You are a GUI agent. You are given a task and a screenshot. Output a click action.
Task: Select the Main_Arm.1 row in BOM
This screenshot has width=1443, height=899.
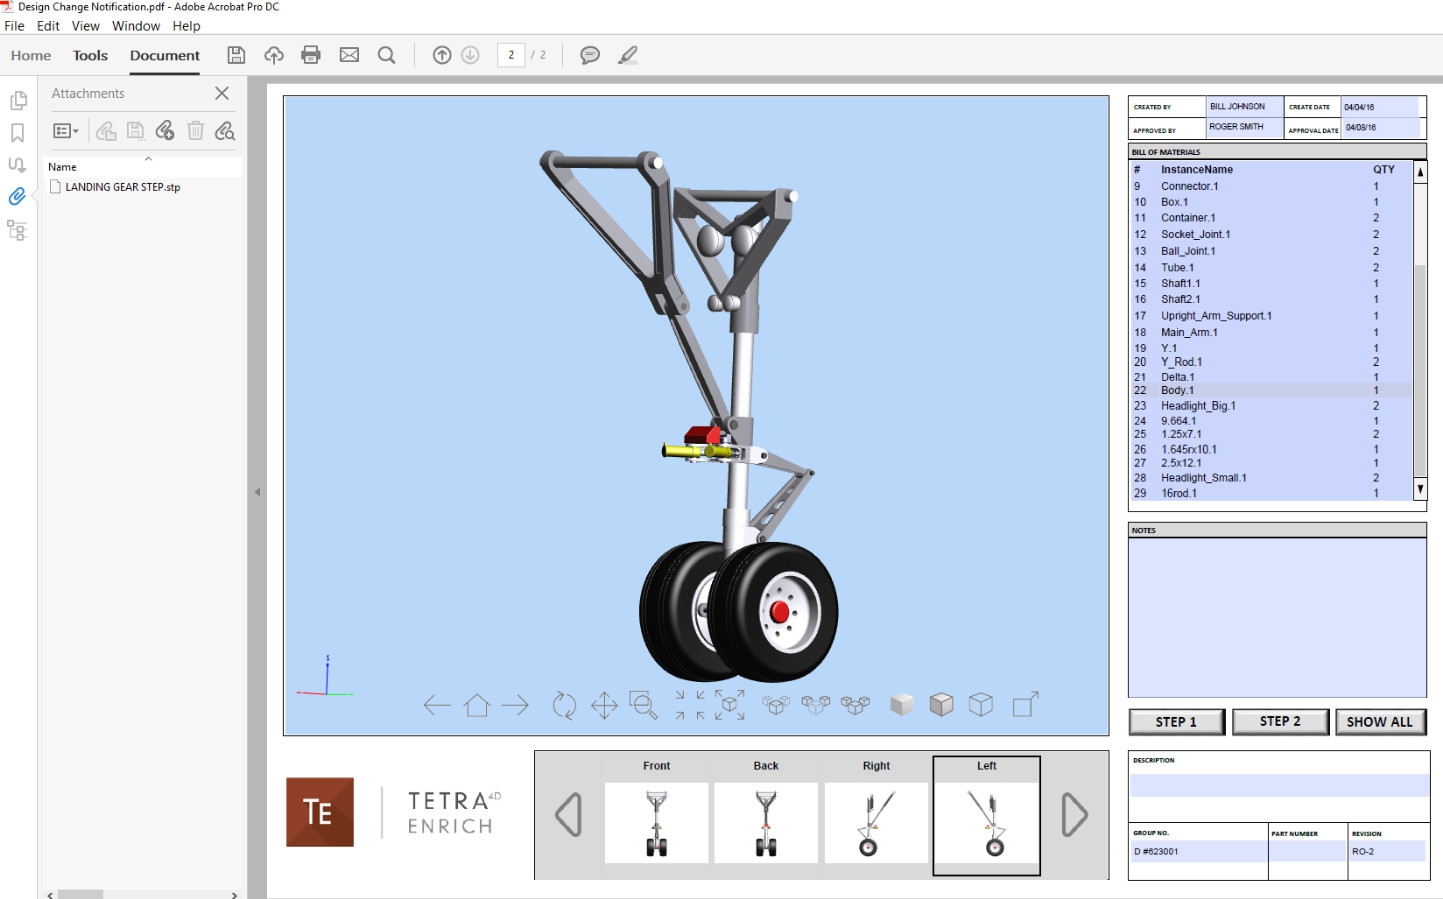1270,332
